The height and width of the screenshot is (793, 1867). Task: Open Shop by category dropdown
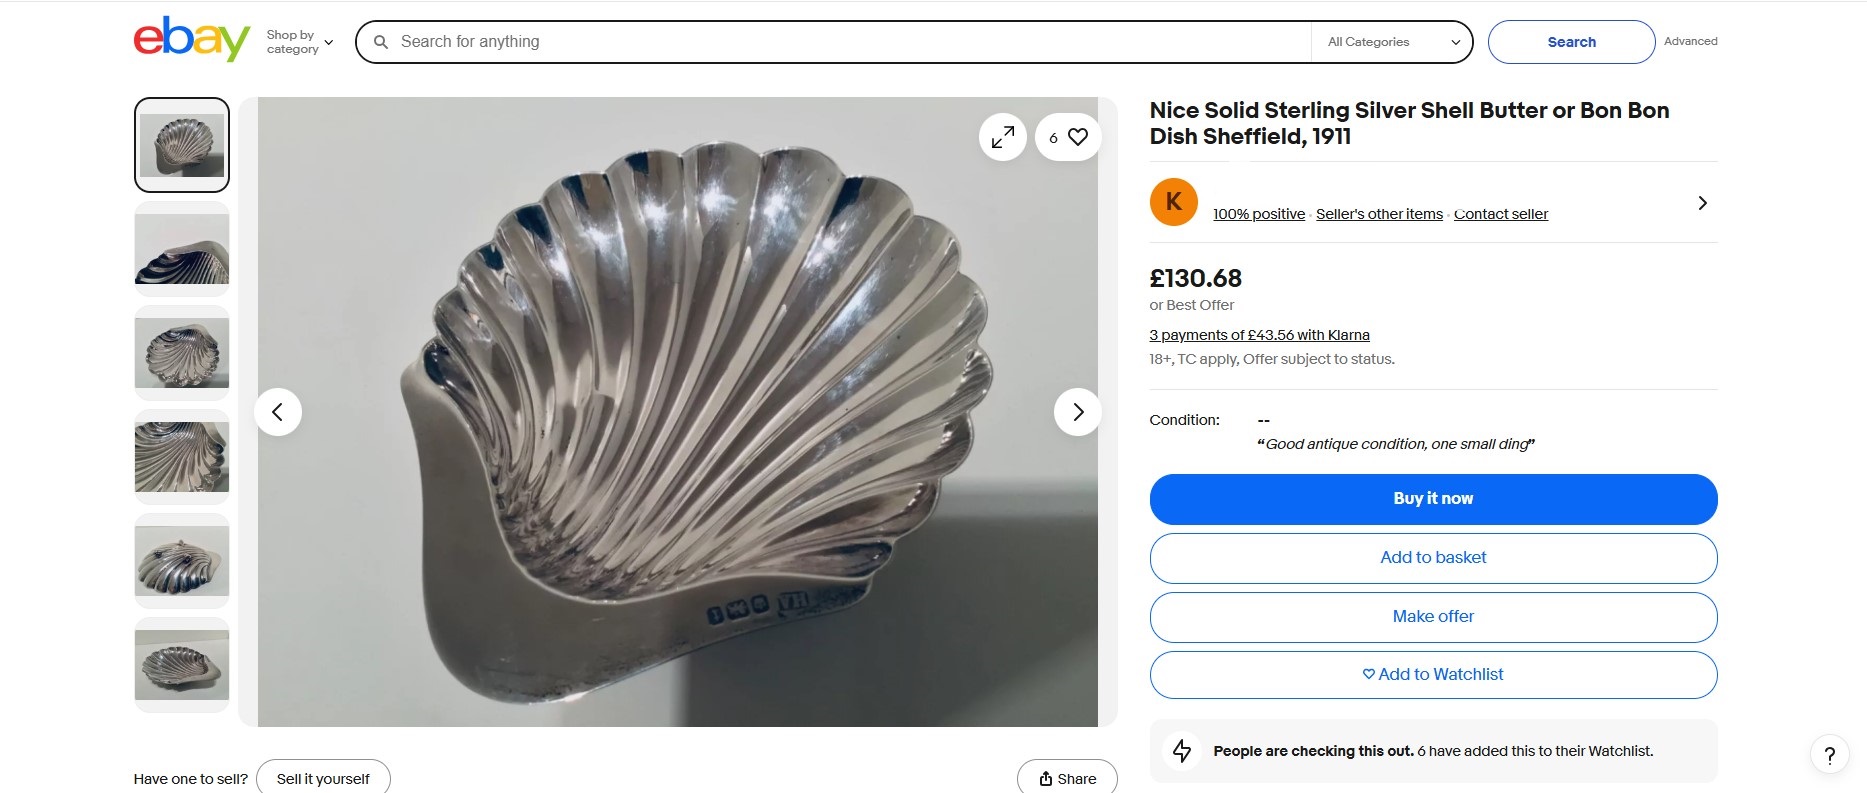[x=299, y=42]
